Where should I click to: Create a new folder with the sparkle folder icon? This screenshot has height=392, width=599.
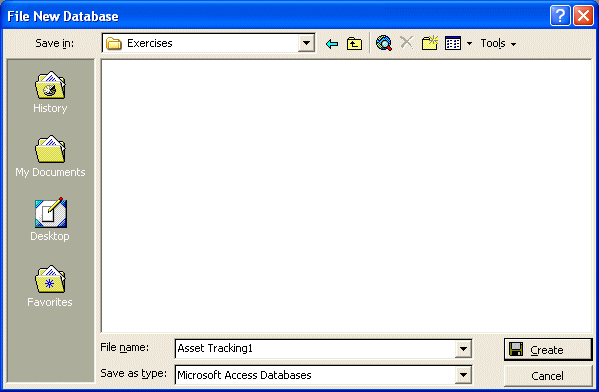pos(430,43)
